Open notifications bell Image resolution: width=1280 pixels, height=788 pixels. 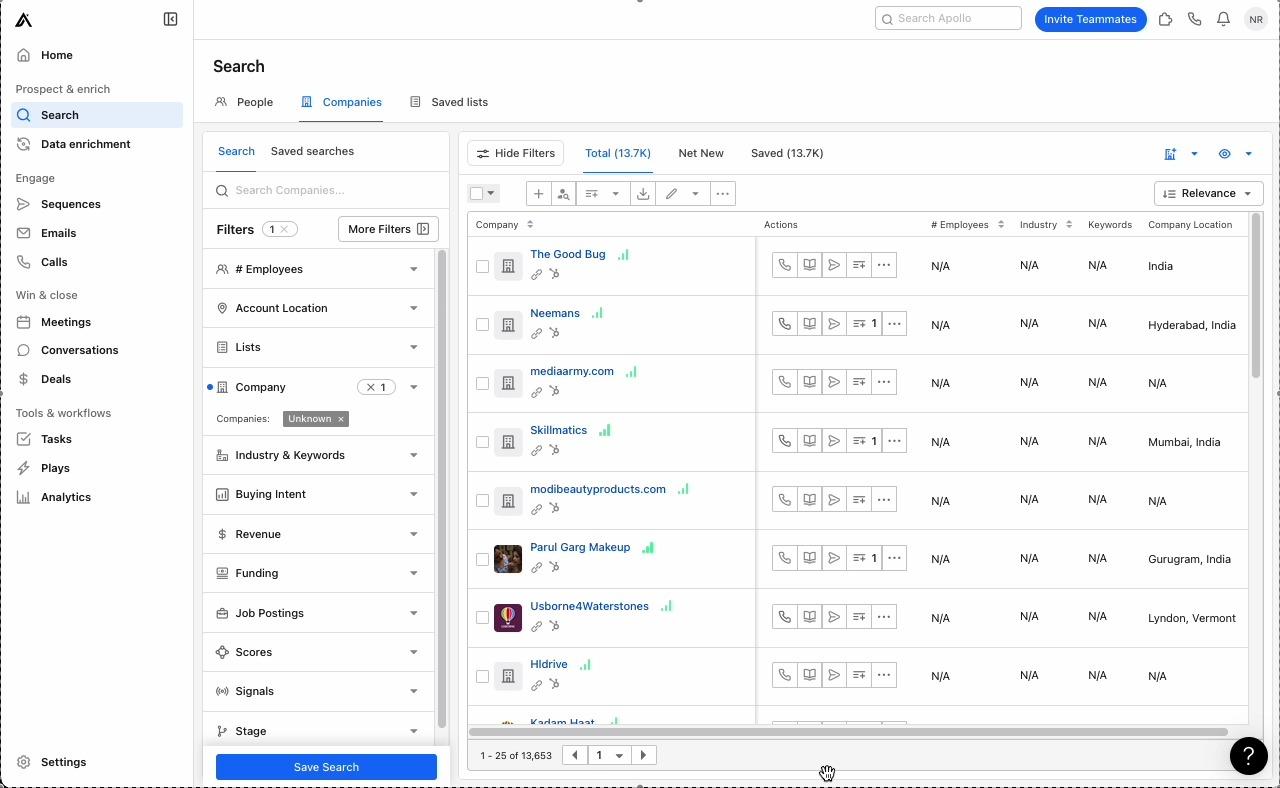tap(1223, 19)
